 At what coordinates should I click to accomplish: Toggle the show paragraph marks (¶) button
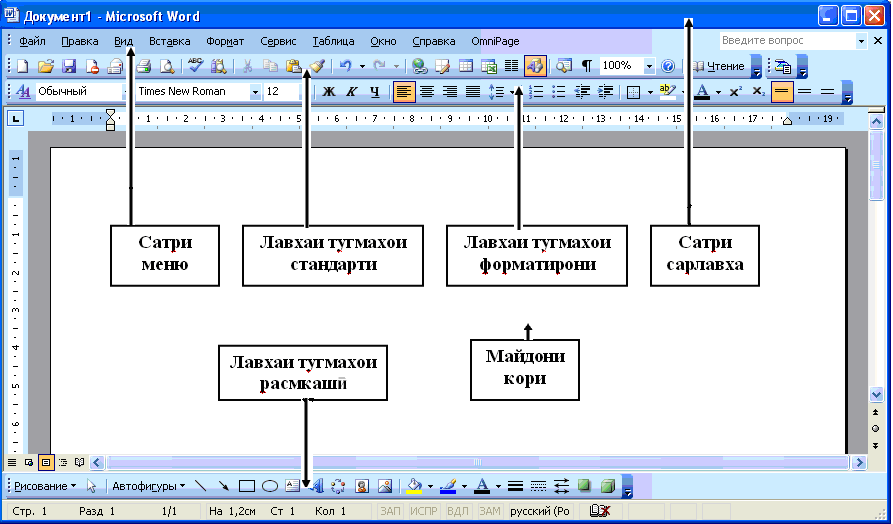pos(587,66)
